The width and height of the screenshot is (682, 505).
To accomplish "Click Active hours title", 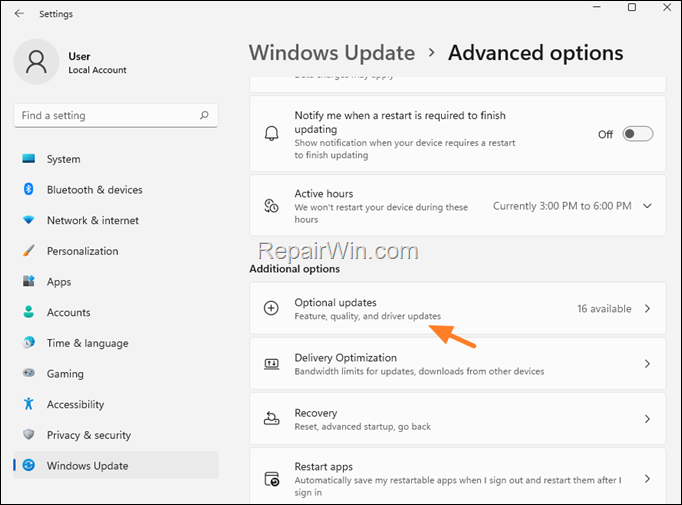I will [324, 194].
